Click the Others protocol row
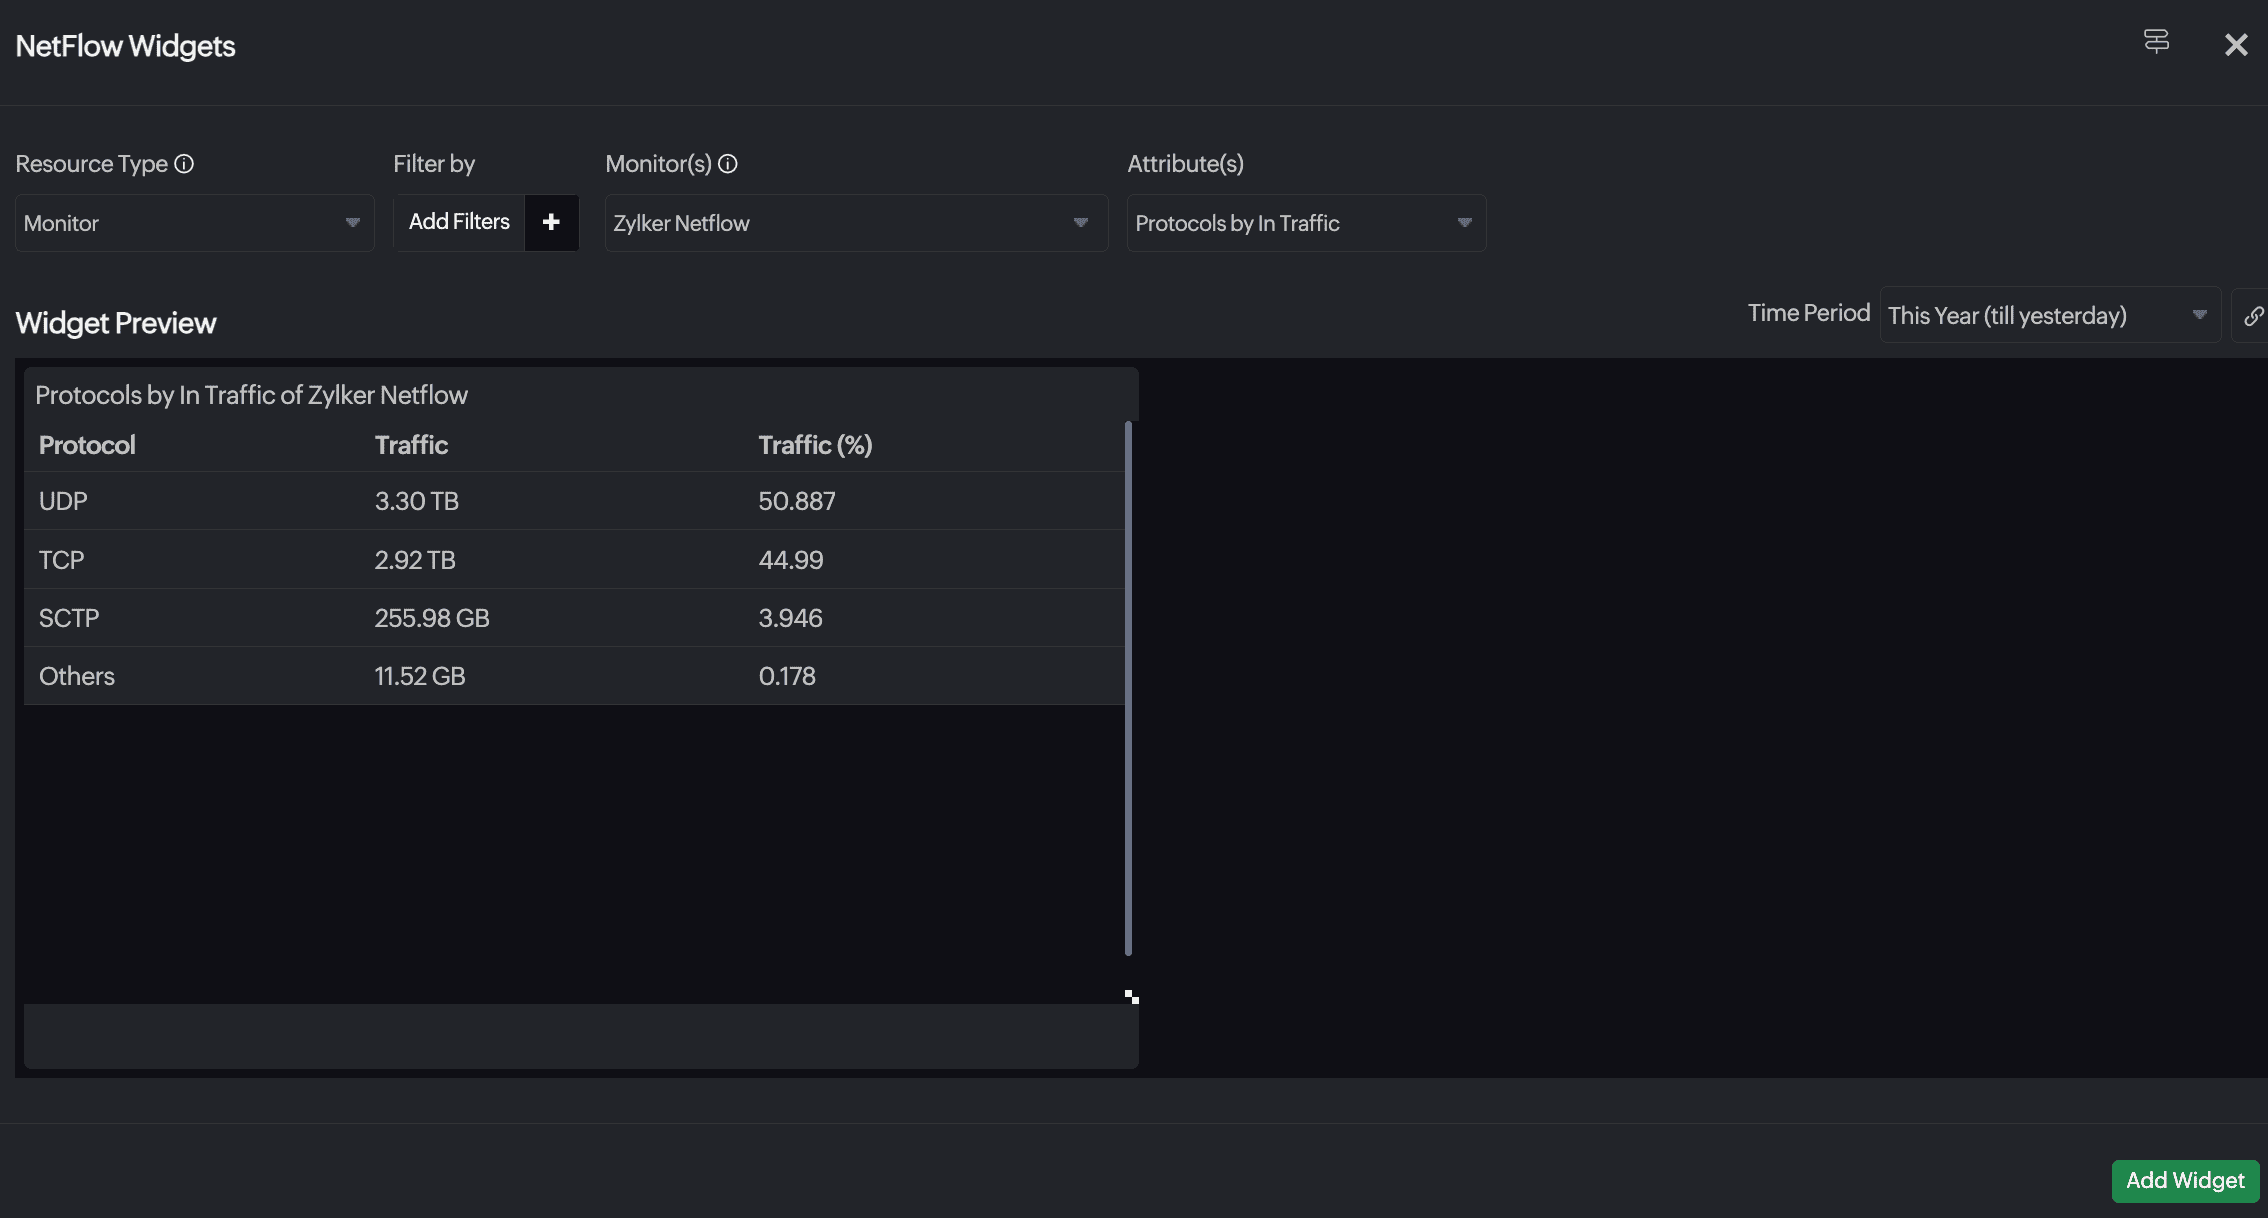Viewport: 2268px width, 1218px height. pos(574,676)
